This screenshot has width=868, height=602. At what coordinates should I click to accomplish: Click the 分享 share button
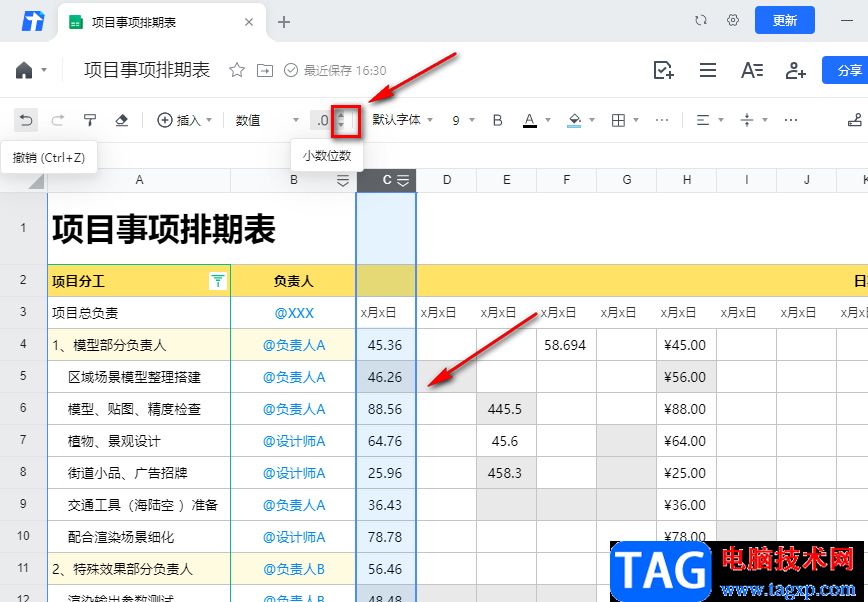pyautogui.click(x=845, y=70)
